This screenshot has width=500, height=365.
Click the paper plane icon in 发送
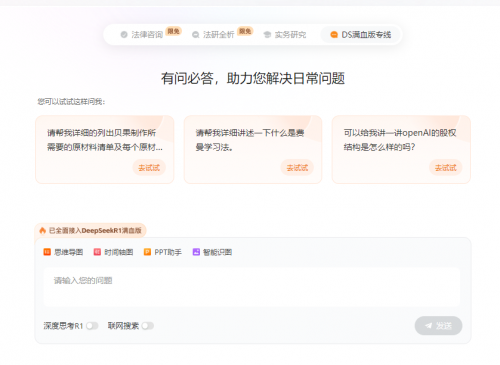429,326
